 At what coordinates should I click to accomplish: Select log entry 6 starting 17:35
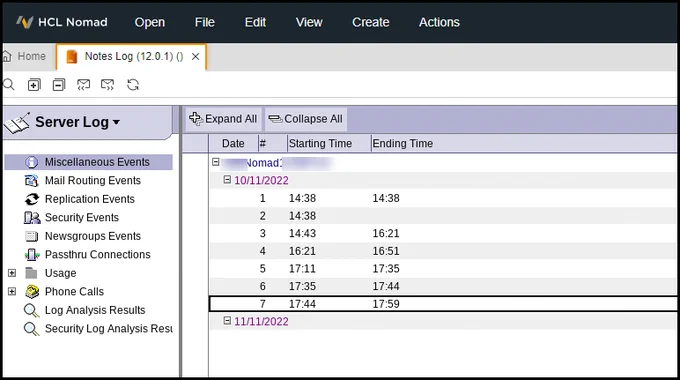443,286
